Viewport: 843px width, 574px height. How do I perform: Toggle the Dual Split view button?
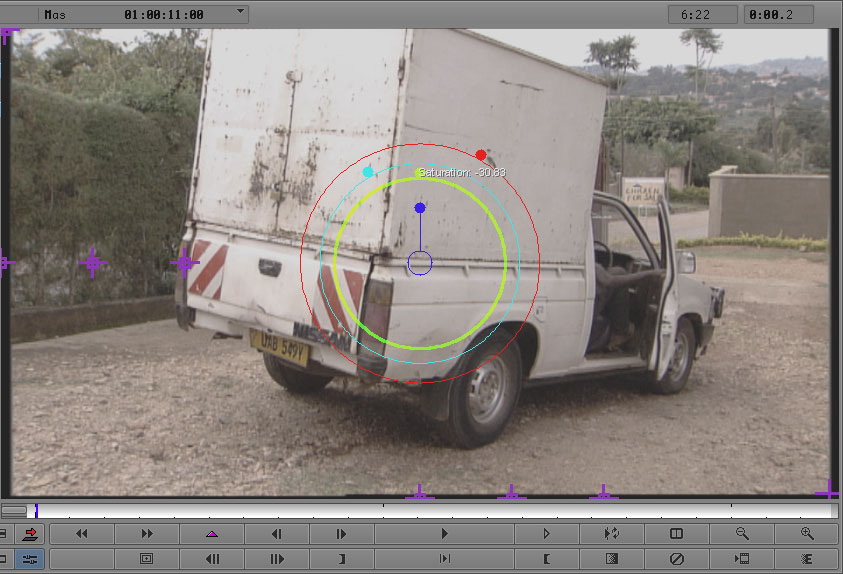tap(677, 534)
